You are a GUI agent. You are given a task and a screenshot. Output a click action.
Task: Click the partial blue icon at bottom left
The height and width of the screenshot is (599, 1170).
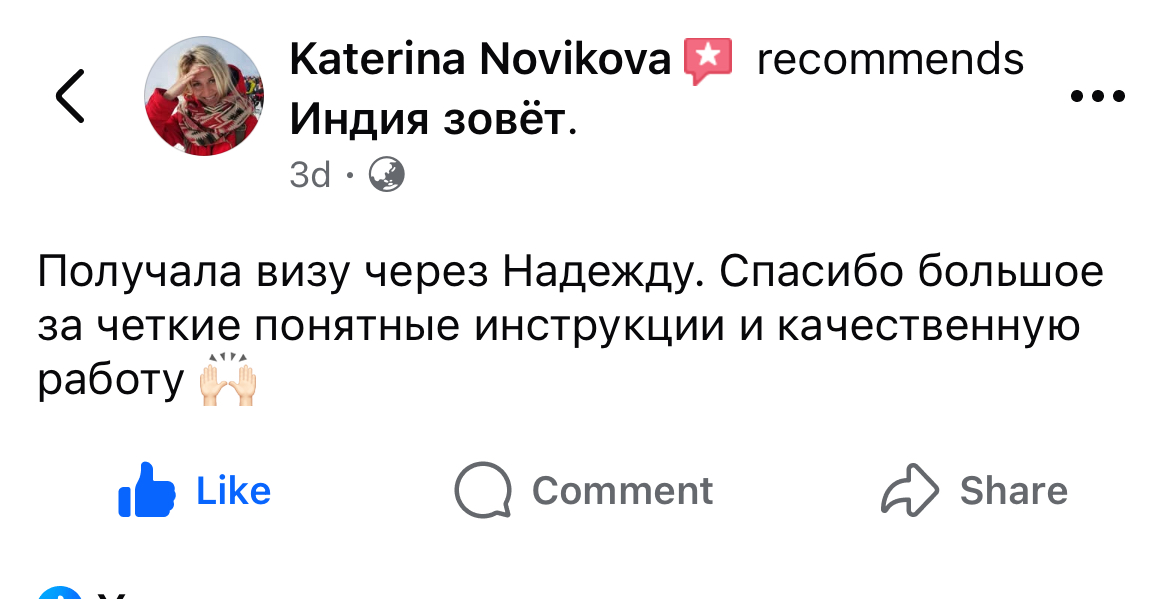point(60,593)
